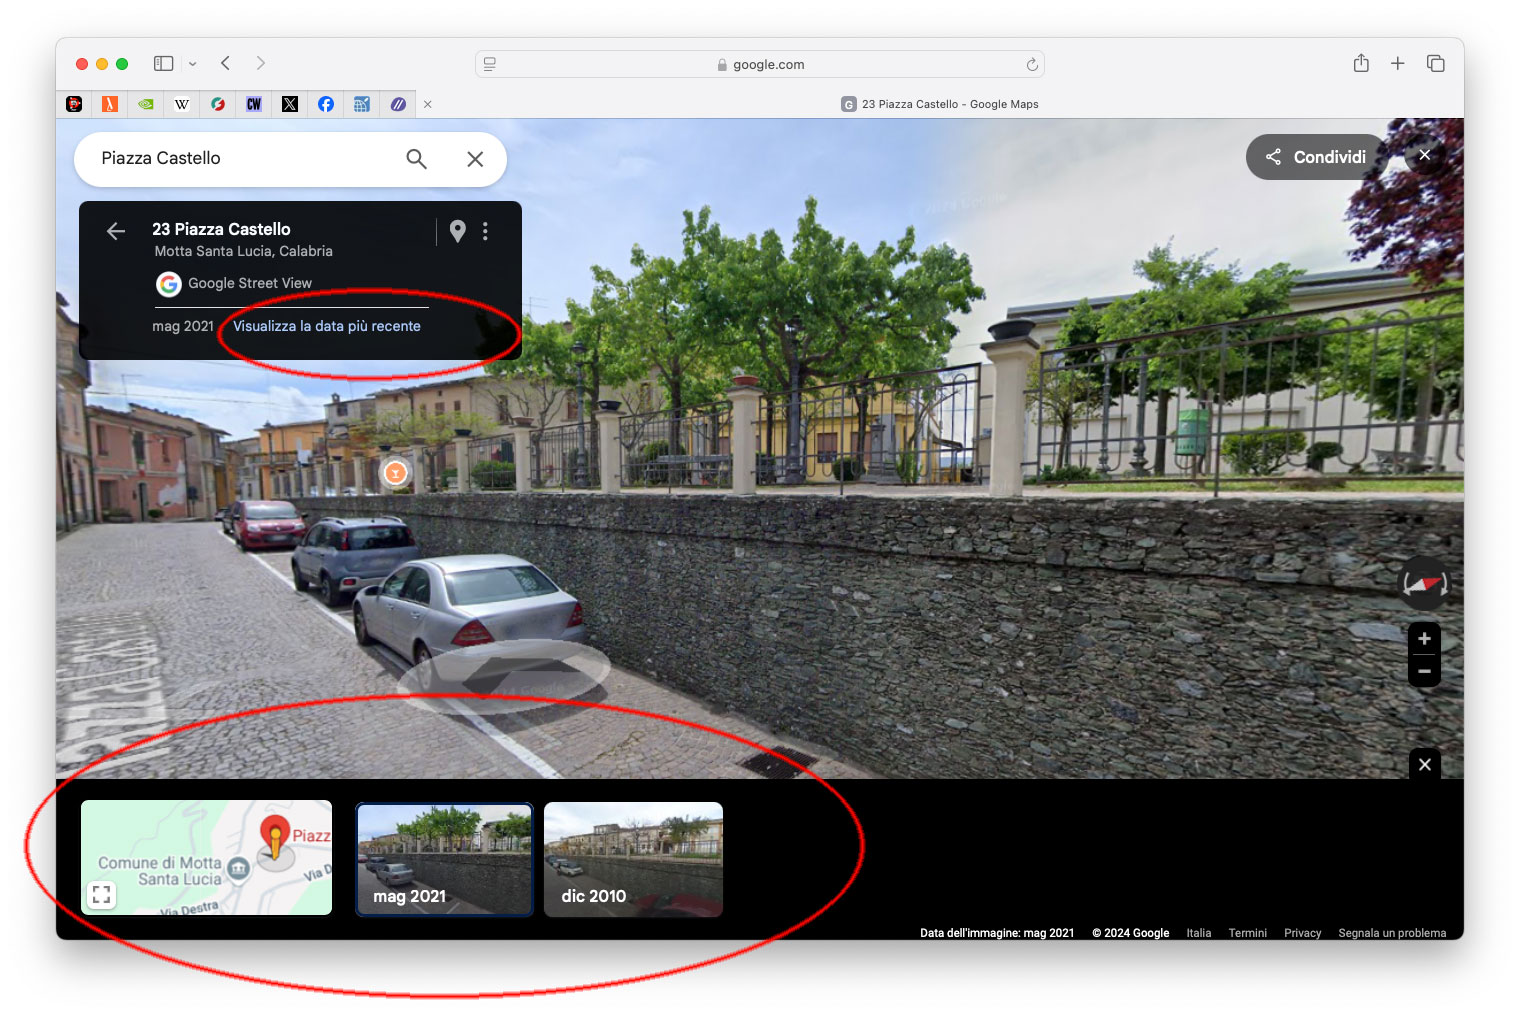Screen dimensions: 1520x1014
Task: Reload the page with the refresh icon
Action: click(x=1032, y=64)
